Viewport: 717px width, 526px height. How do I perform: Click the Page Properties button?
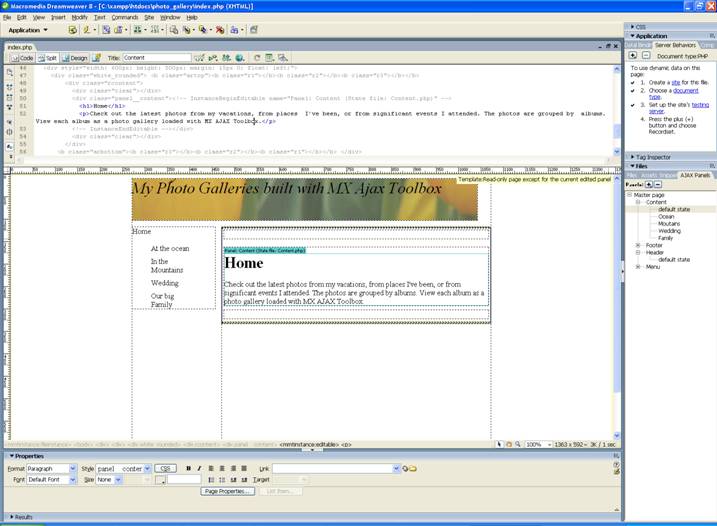(x=226, y=491)
